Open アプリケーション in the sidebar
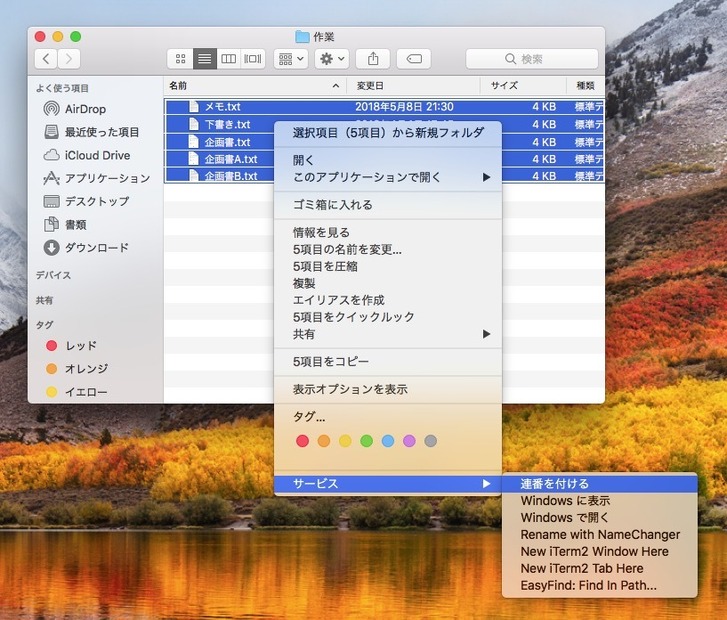This screenshot has height=620, width=727. 95,178
